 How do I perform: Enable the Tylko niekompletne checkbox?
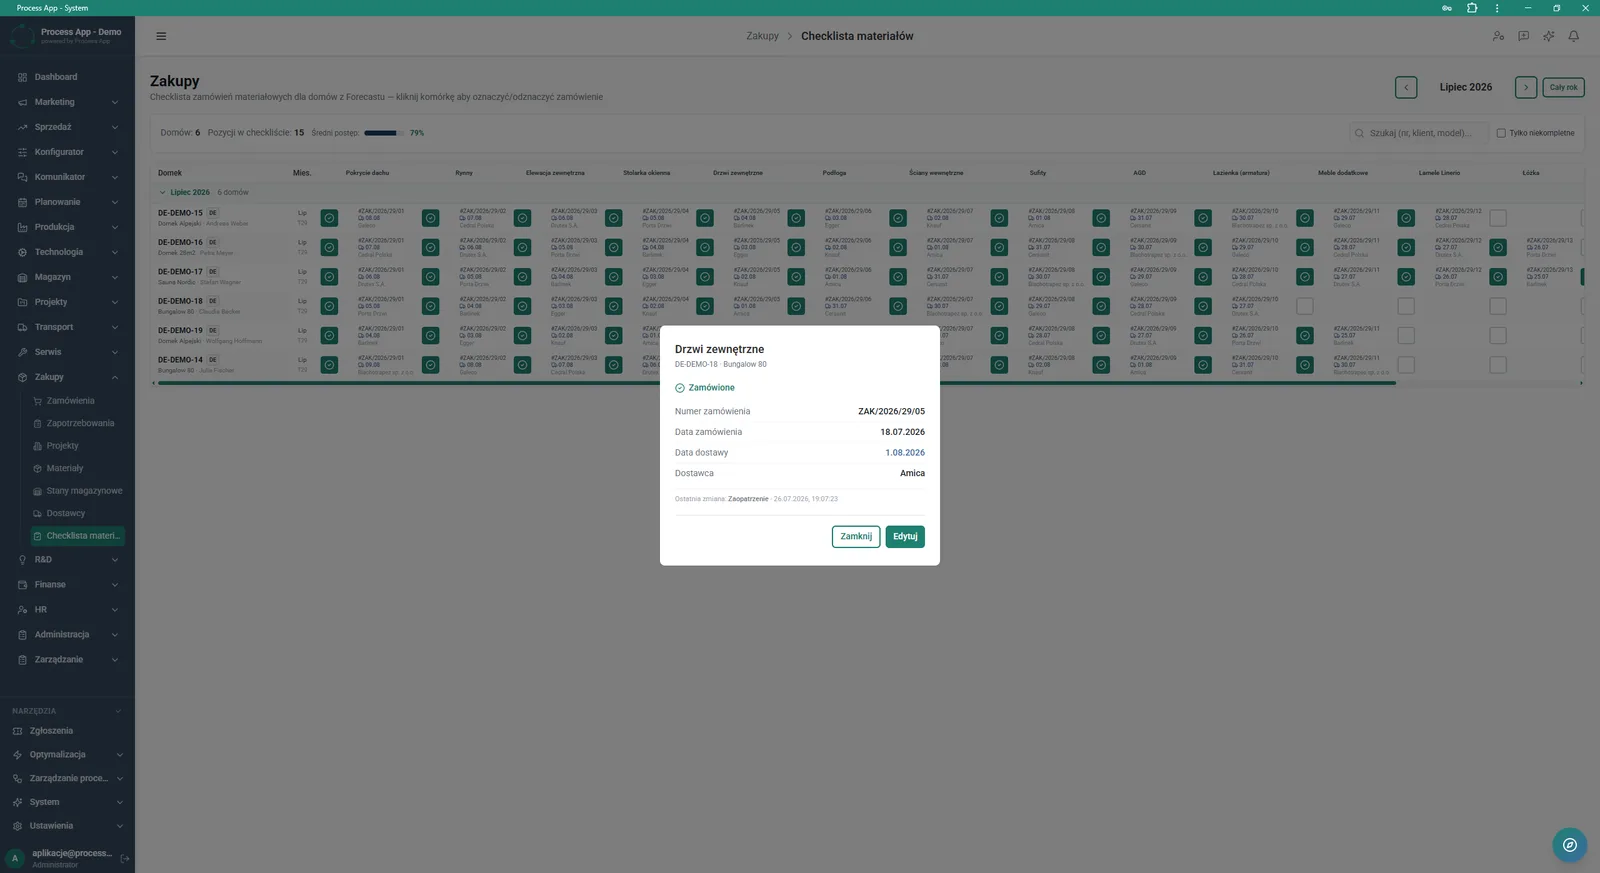pos(1501,133)
